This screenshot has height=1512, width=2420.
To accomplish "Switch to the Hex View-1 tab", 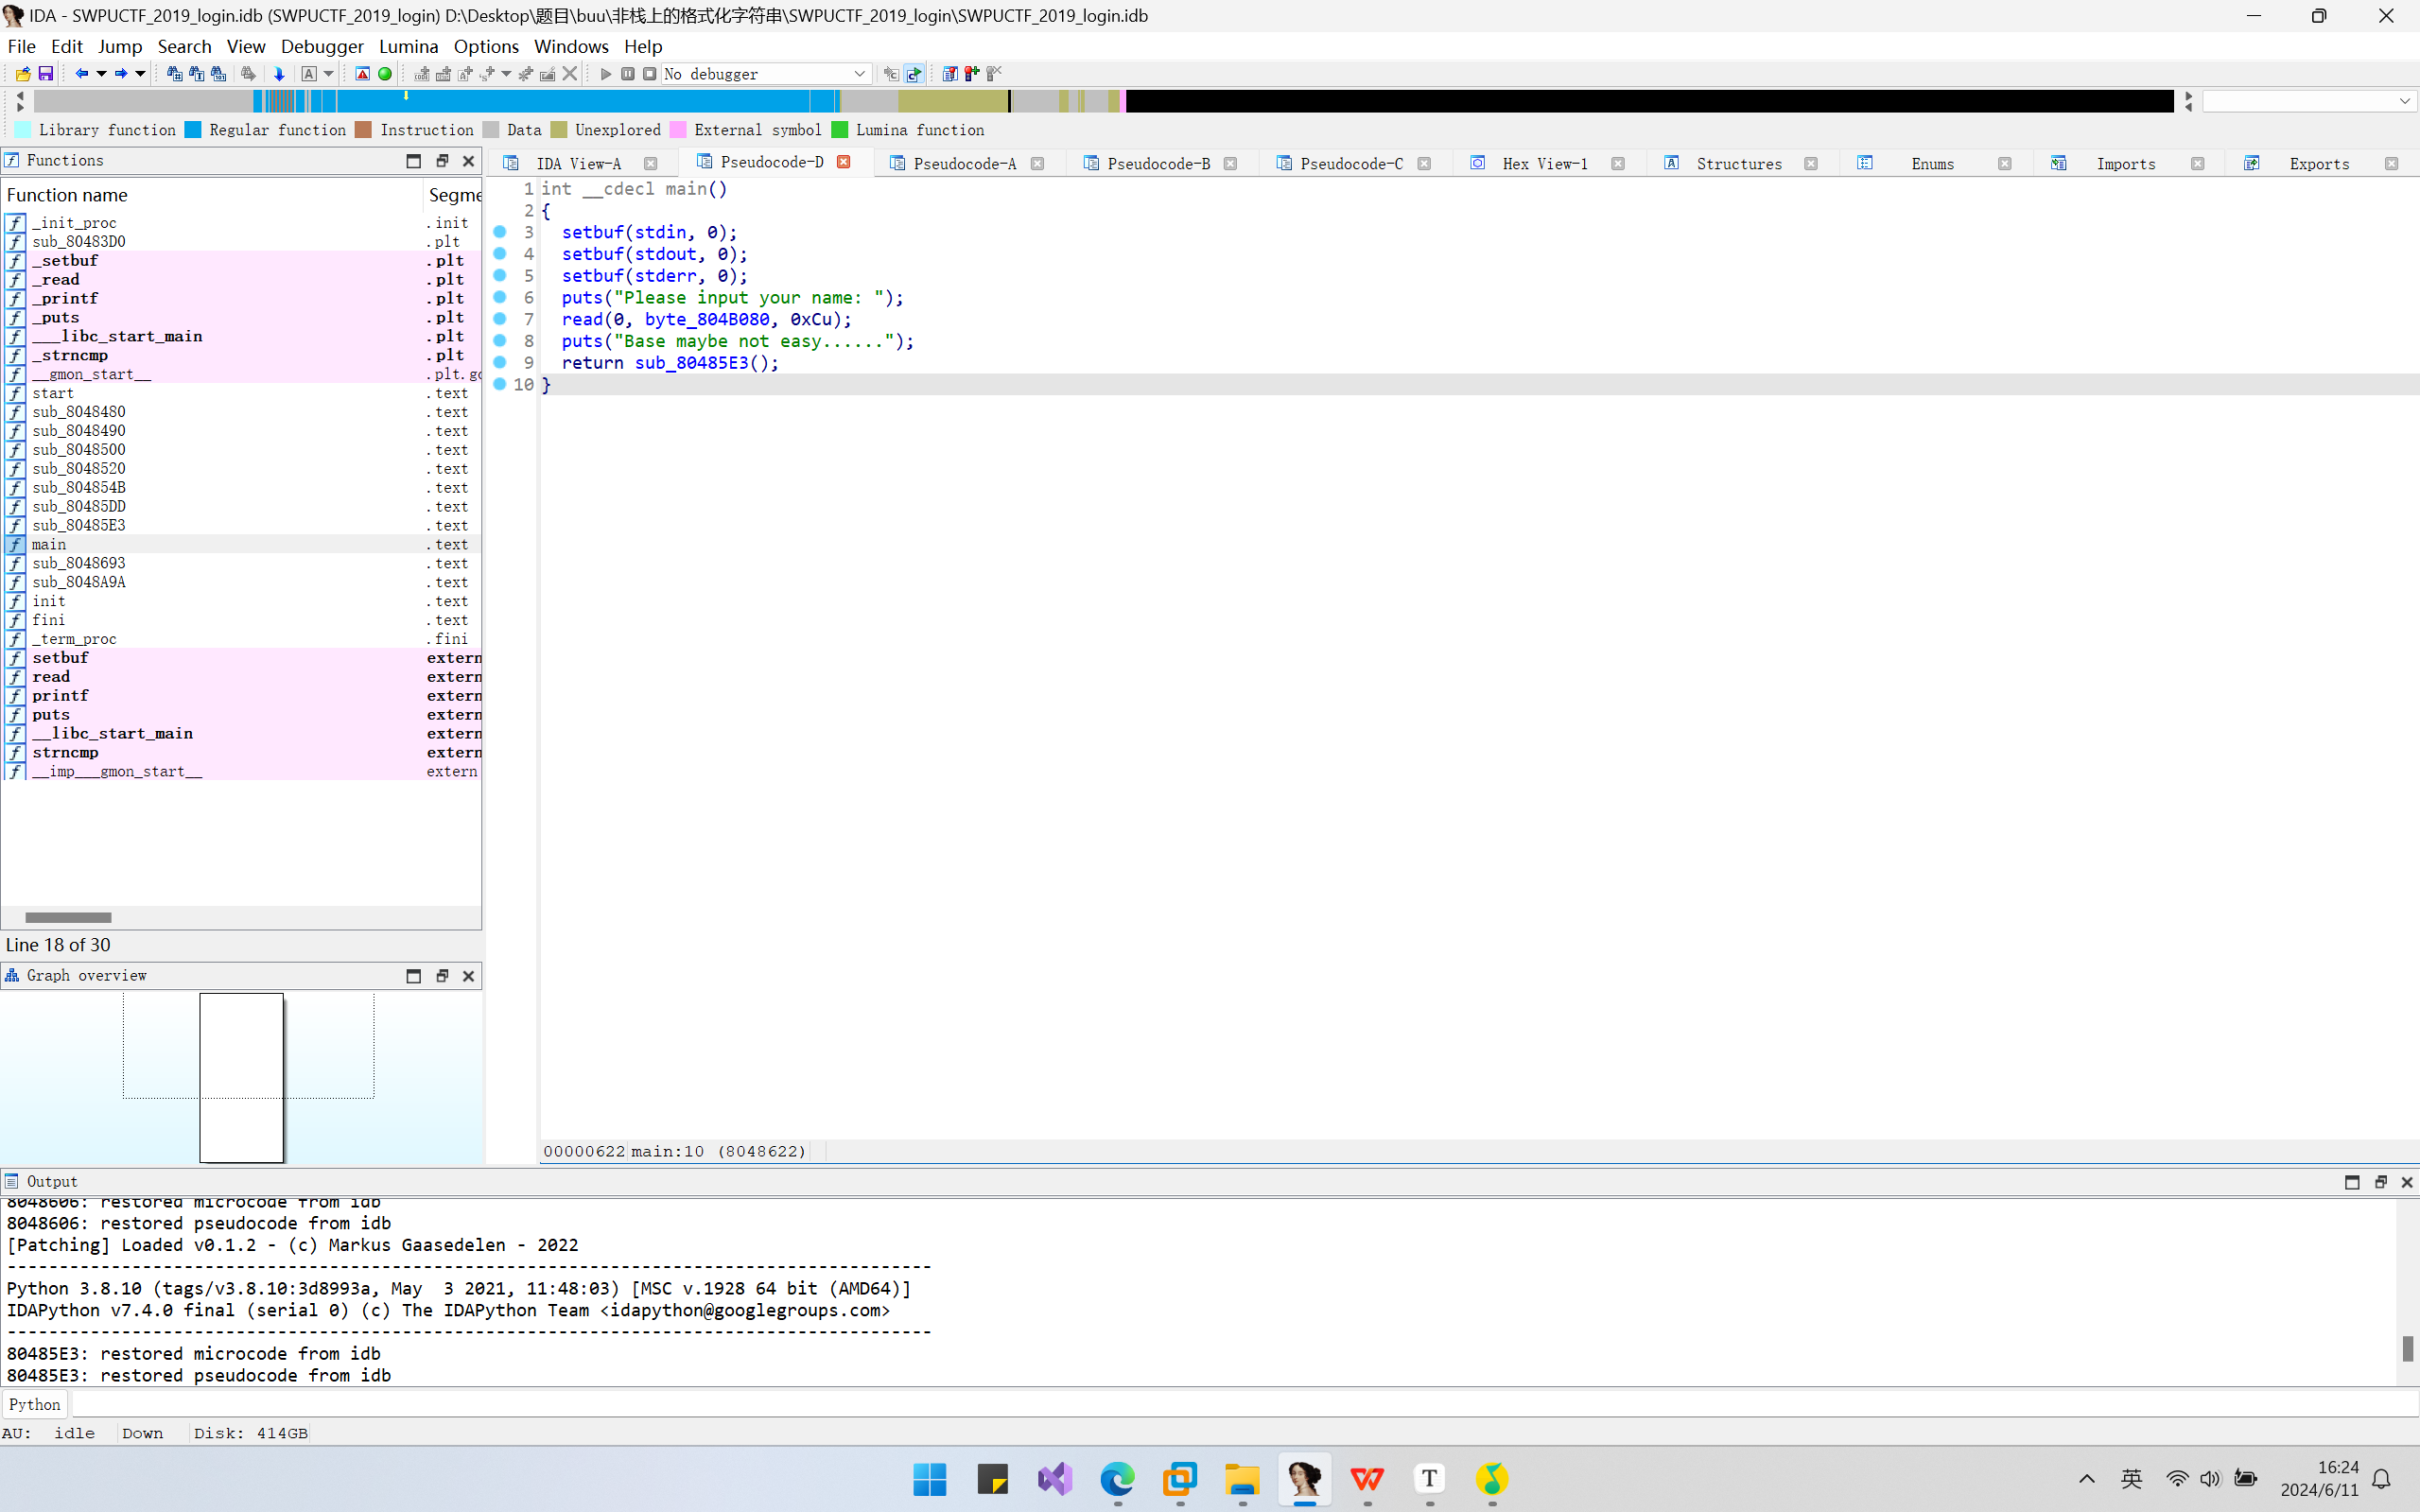I will pyautogui.click(x=1544, y=164).
